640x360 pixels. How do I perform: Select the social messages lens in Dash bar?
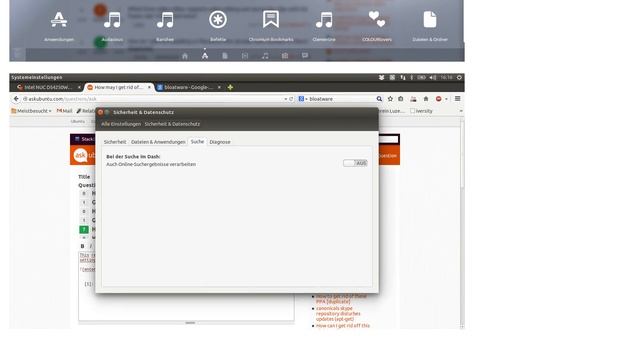(x=305, y=56)
